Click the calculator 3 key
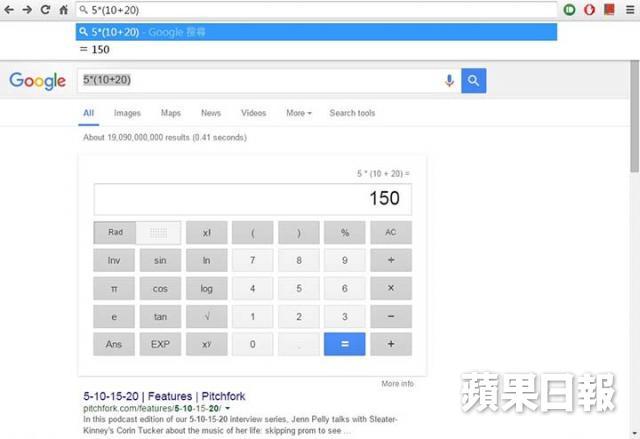640x439 pixels. [345, 317]
